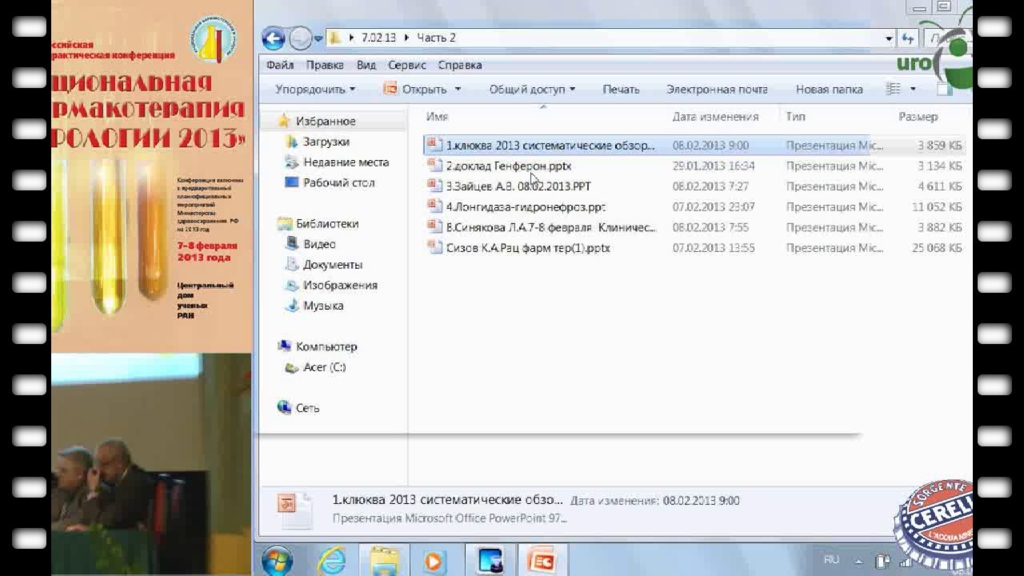
Task: Click the Сеть network item
Action: tap(307, 408)
